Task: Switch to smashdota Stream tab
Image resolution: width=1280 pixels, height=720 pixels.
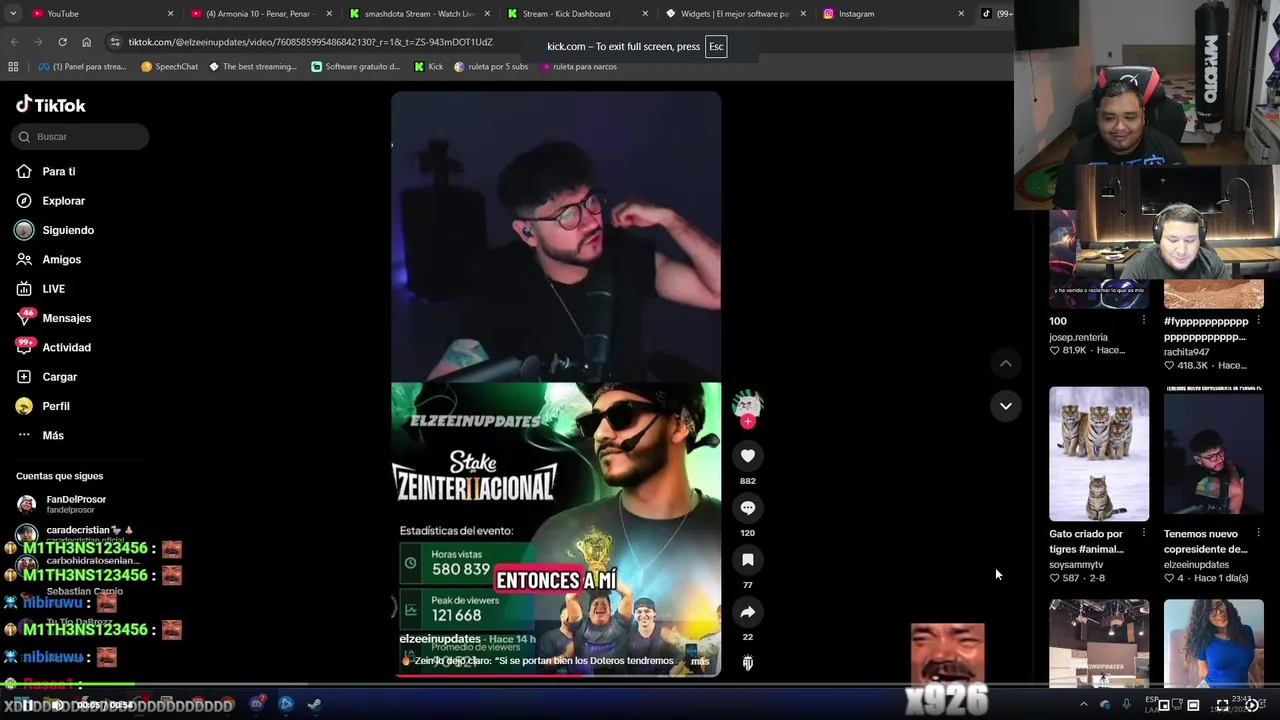Action: pyautogui.click(x=418, y=14)
